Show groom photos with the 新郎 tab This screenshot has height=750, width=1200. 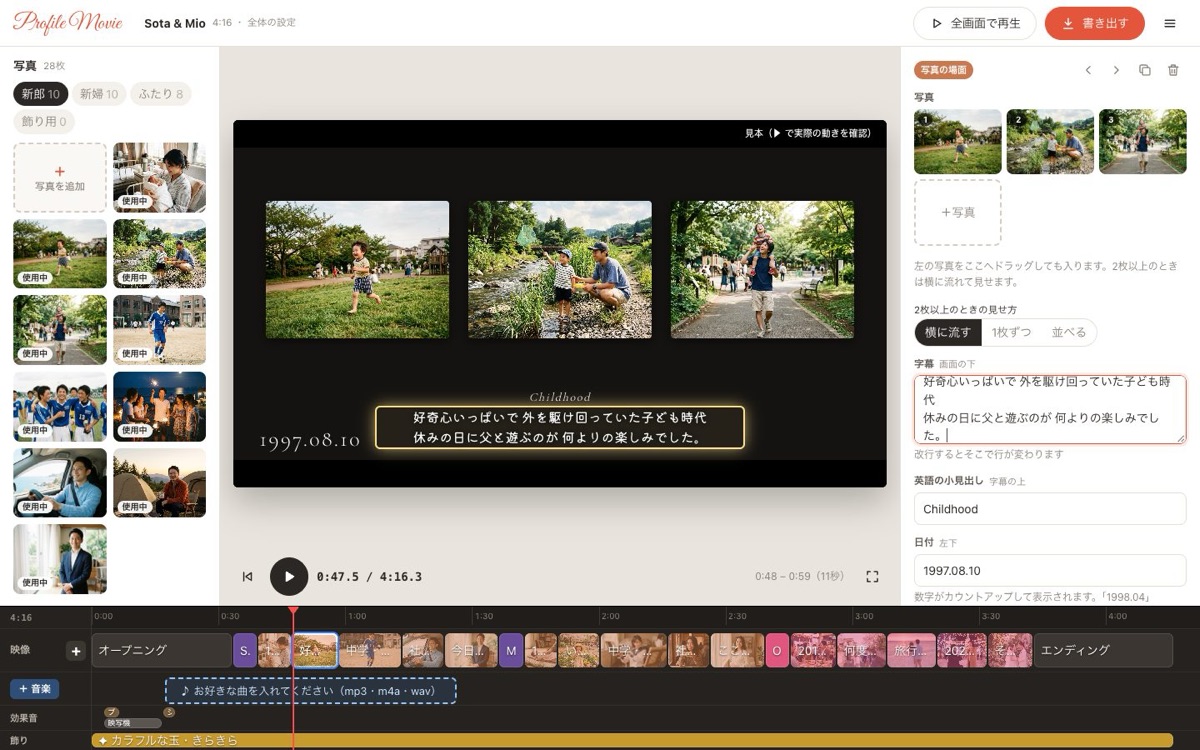41,94
